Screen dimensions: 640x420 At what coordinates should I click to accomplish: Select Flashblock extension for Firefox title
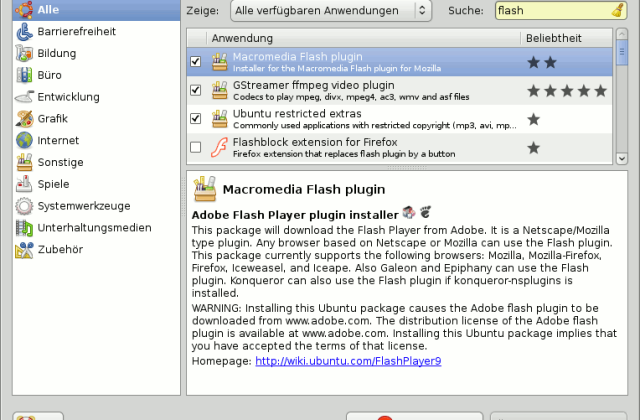tap(315, 142)
